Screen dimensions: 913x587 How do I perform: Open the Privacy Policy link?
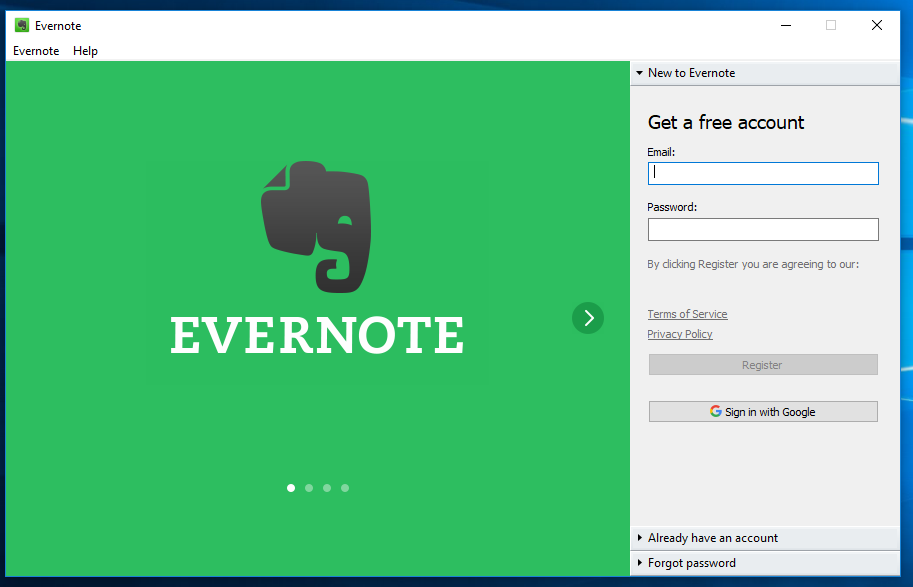click(680, 334)
